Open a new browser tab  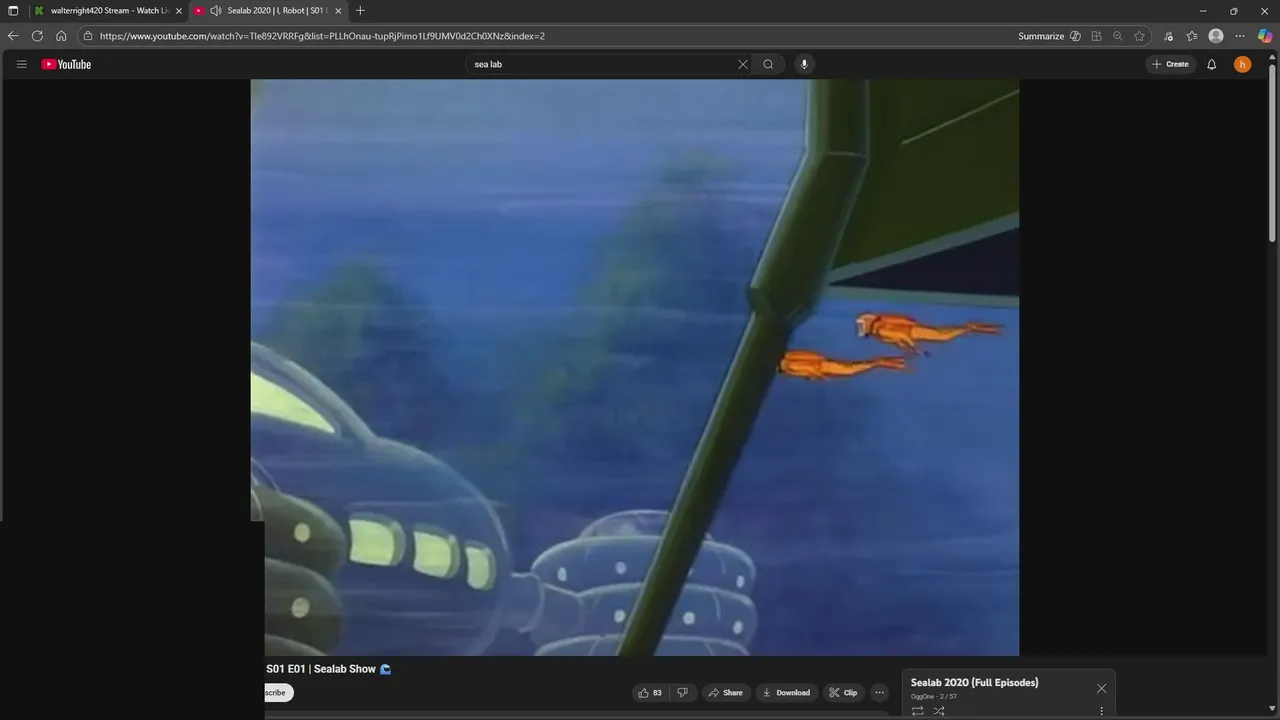pos(360,11)
